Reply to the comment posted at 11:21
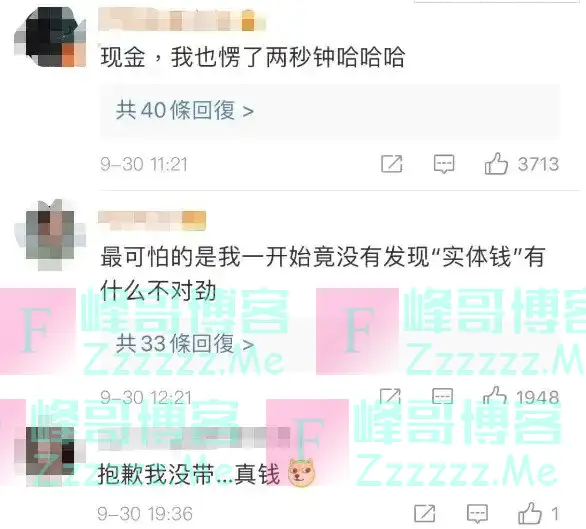Image resolution: width=586 pixels, height=529 pixels. tap(444, 164)
